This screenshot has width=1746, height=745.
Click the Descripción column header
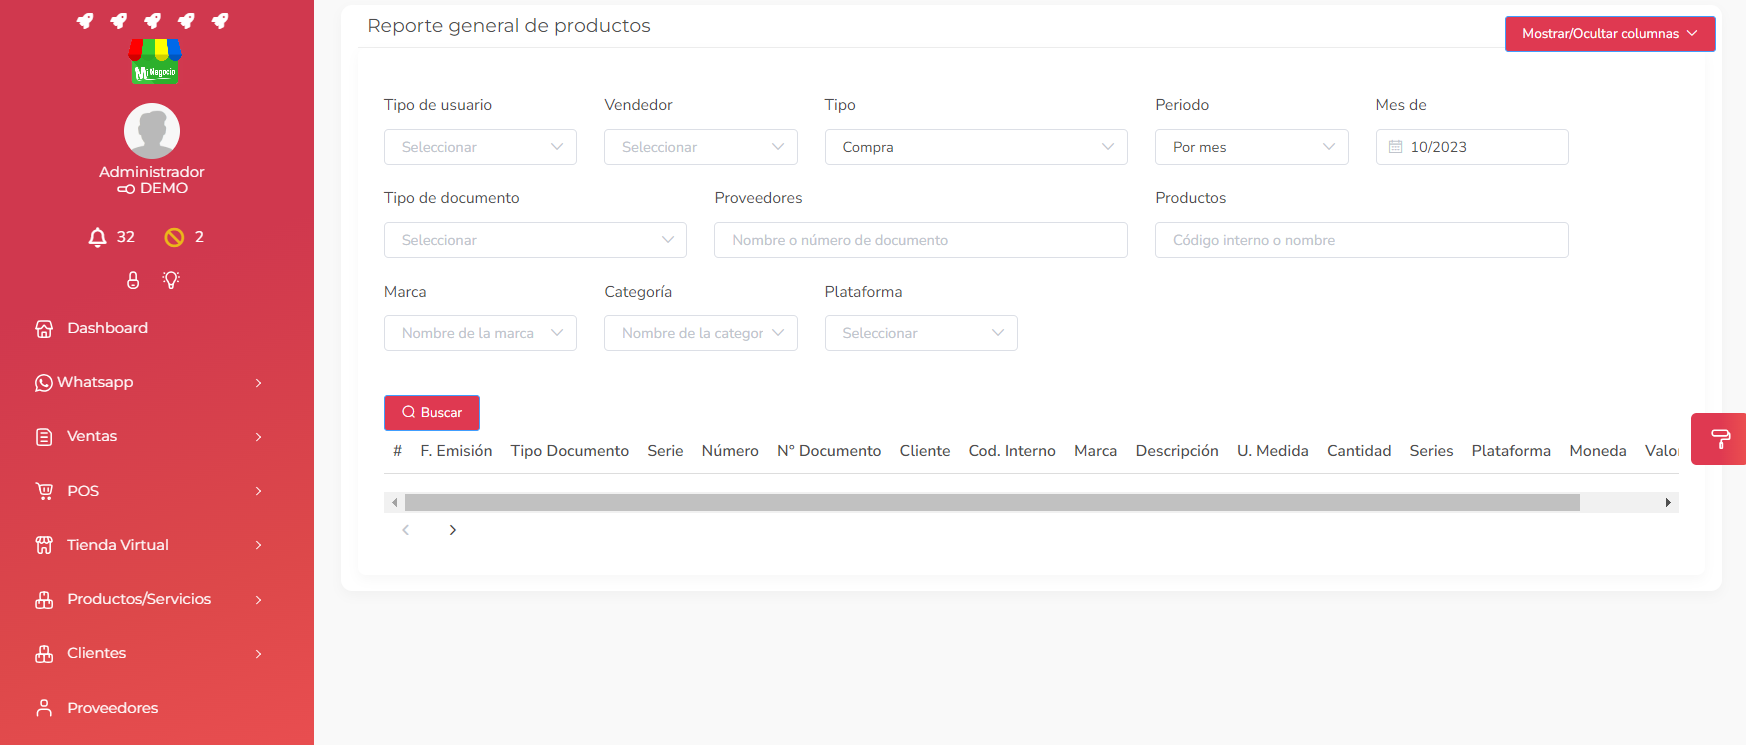coord(1177,451)
